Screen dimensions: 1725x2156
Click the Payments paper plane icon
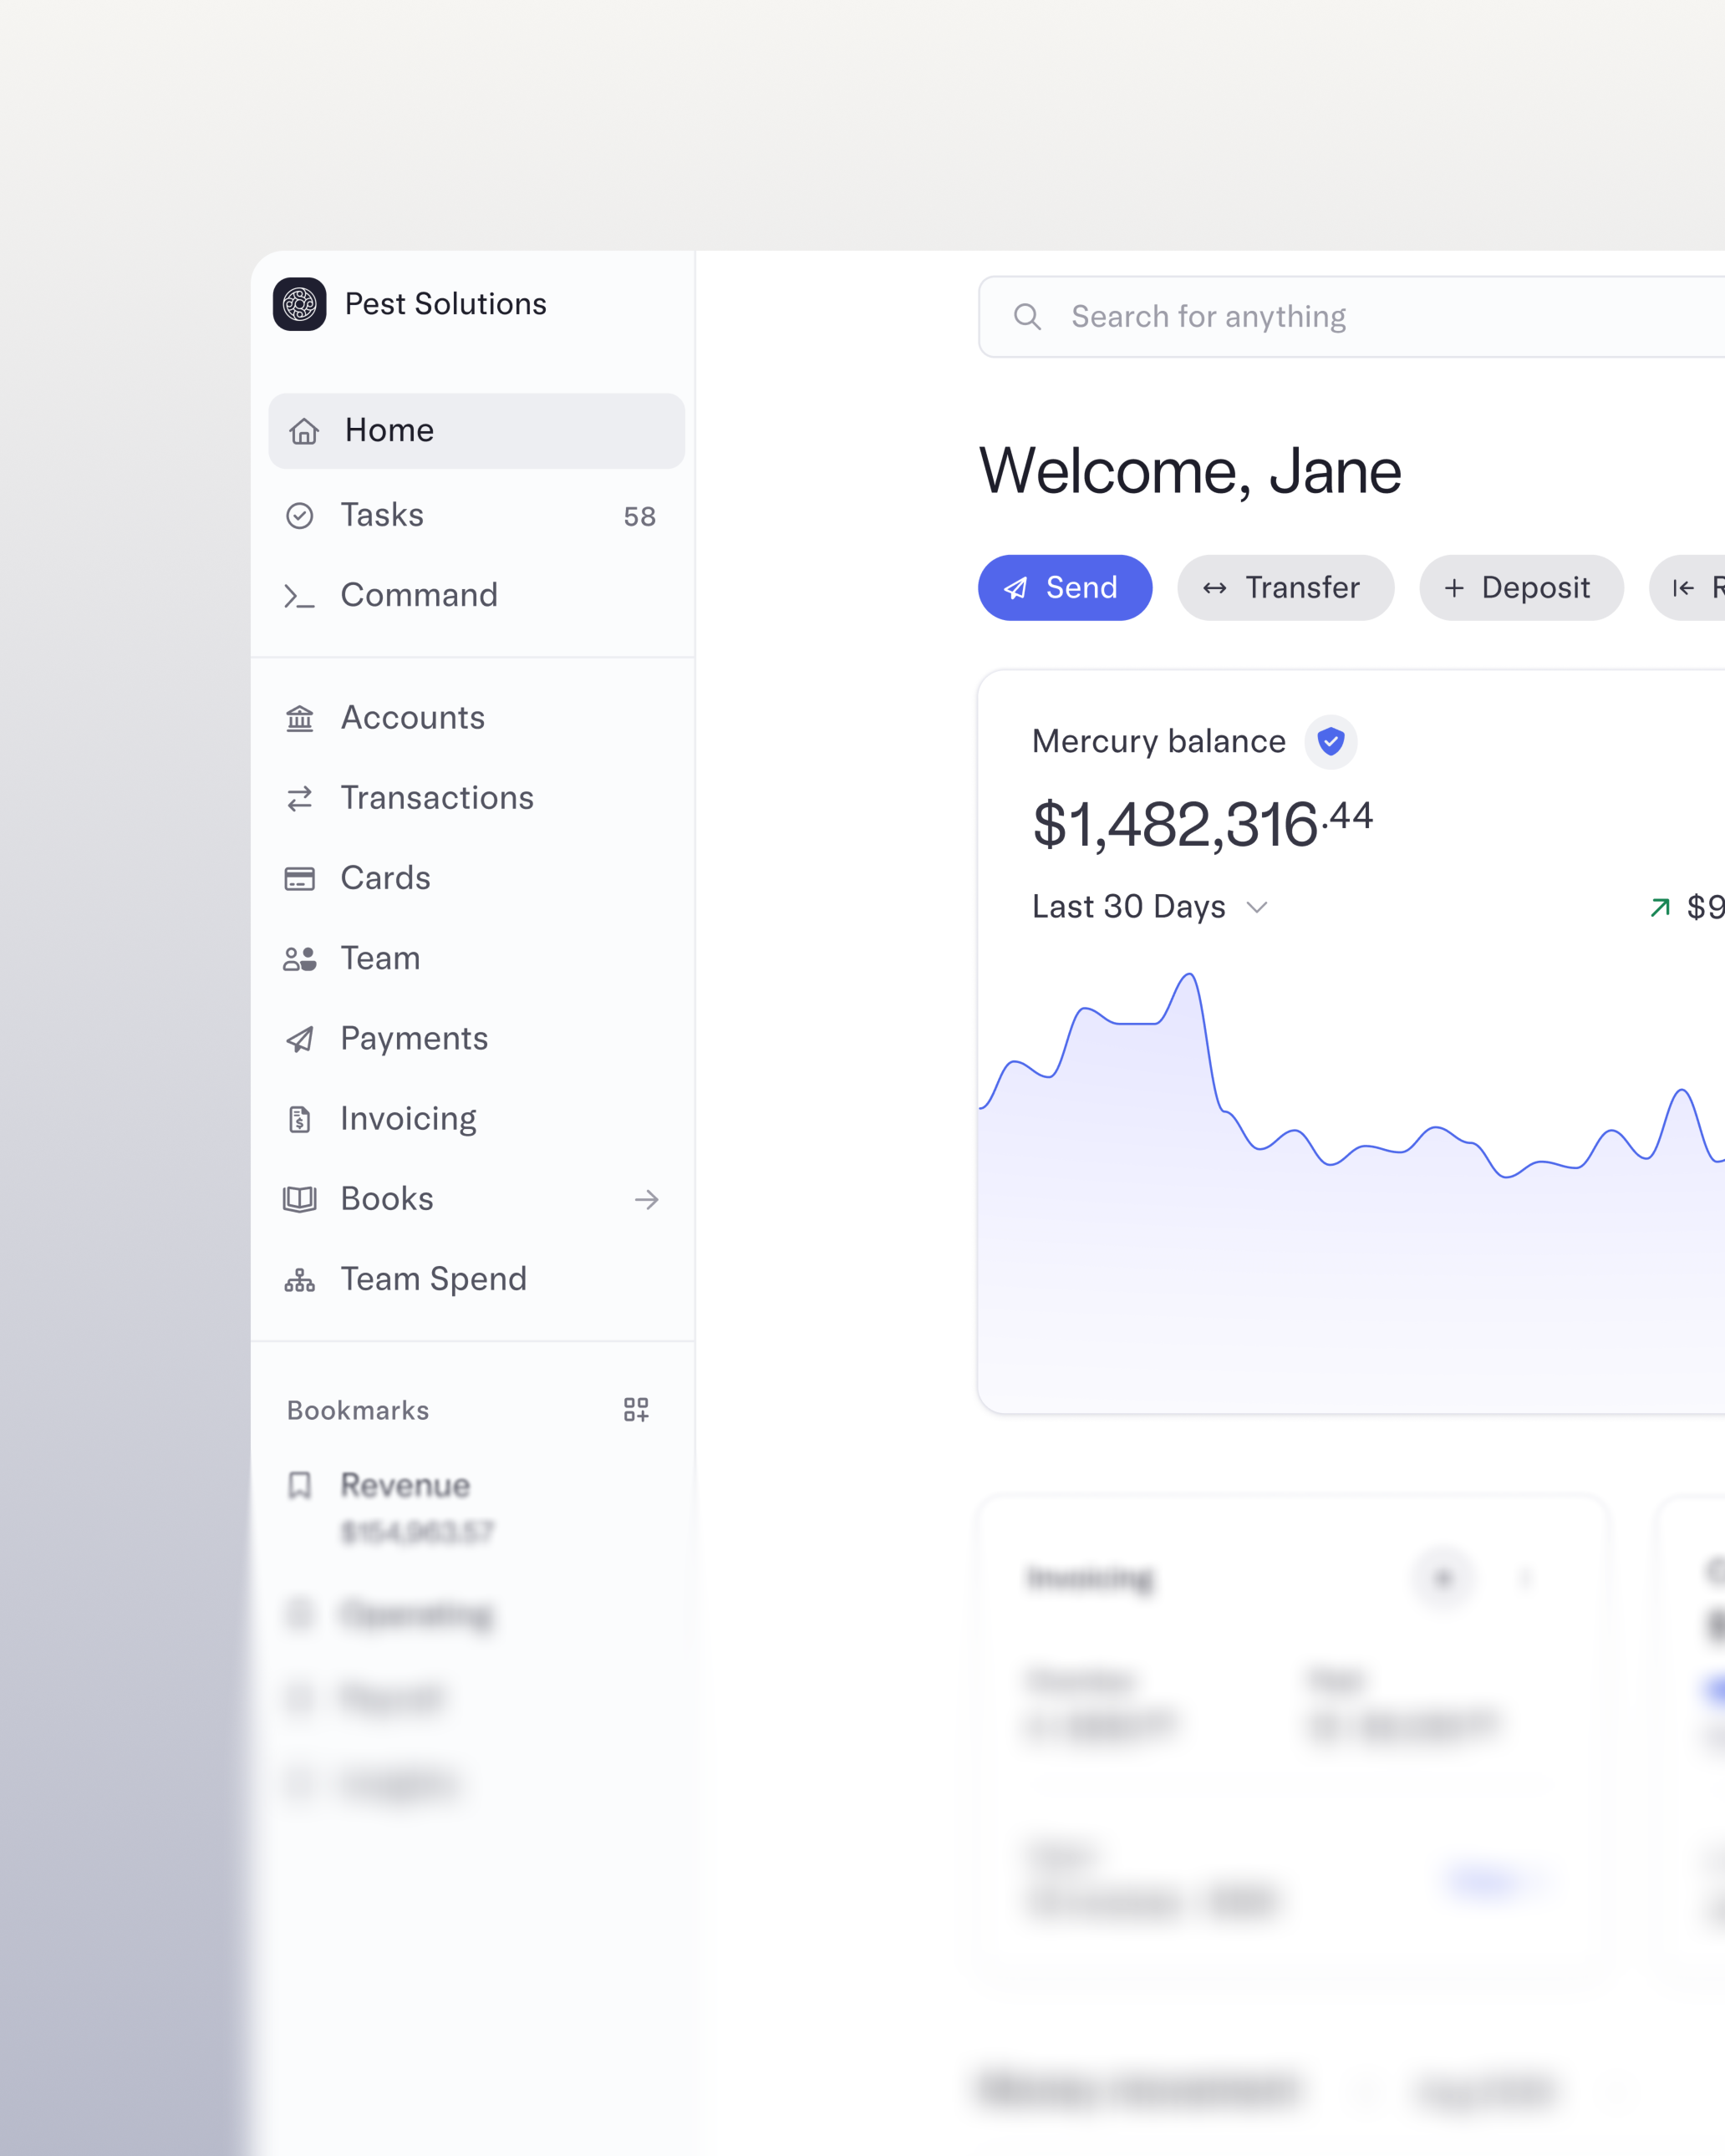pyautogui.click(x=300, y=1039)
